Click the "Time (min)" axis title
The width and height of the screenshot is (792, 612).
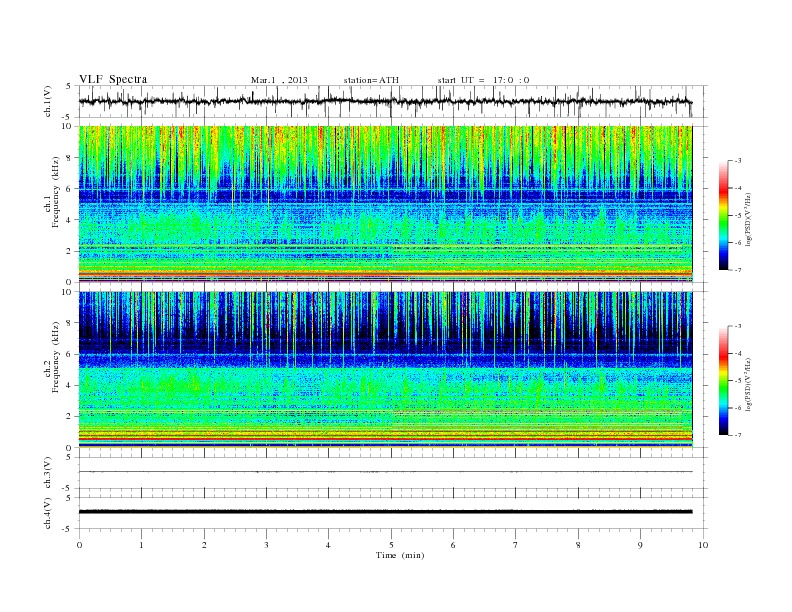point(400,555)
